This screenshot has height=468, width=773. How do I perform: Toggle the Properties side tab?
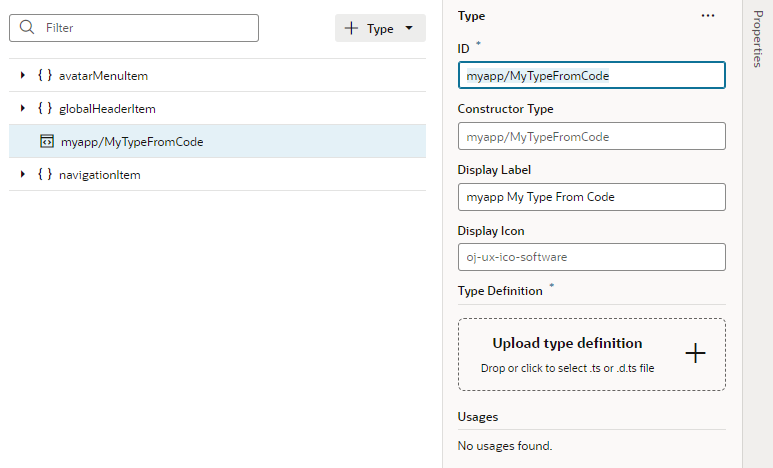click(x=758, y=39)
